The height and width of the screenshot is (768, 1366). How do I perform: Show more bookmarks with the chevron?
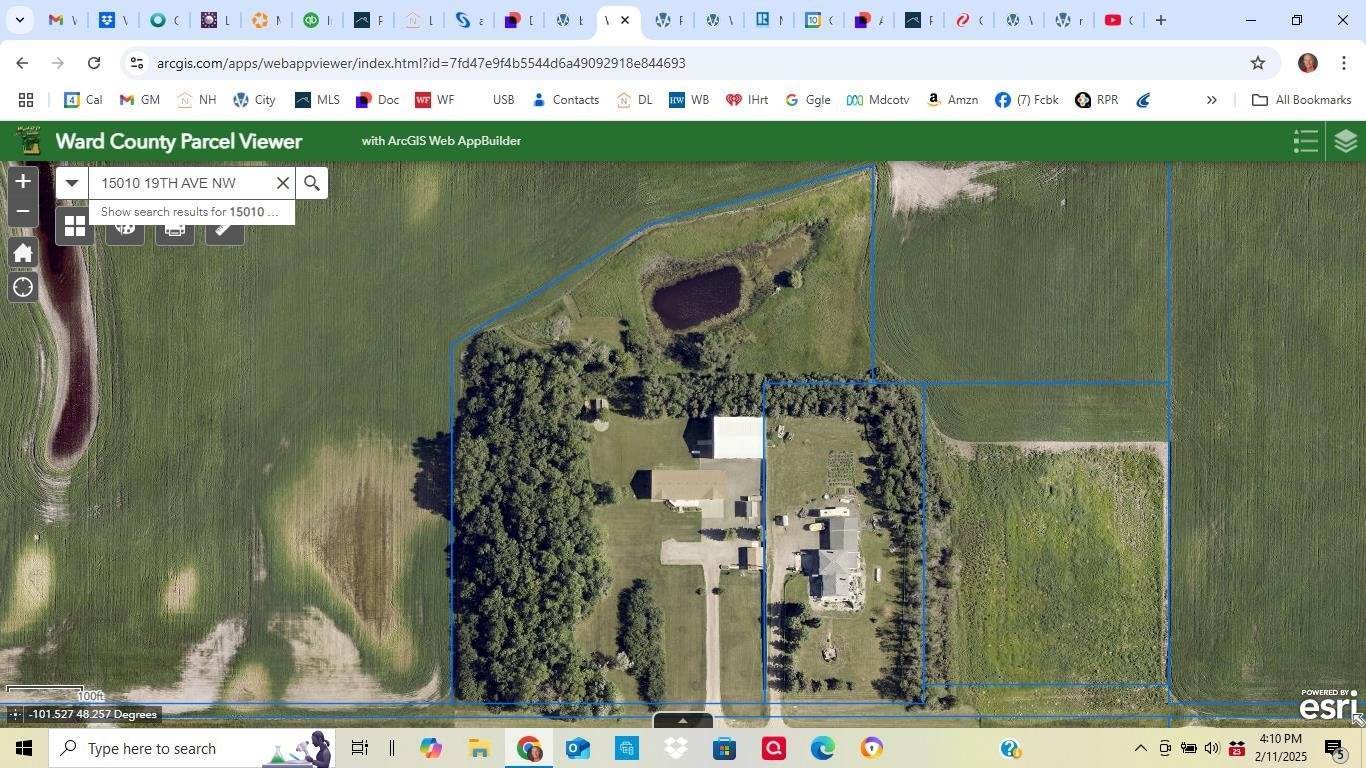pyautogui.click(x=1211, y=100)
